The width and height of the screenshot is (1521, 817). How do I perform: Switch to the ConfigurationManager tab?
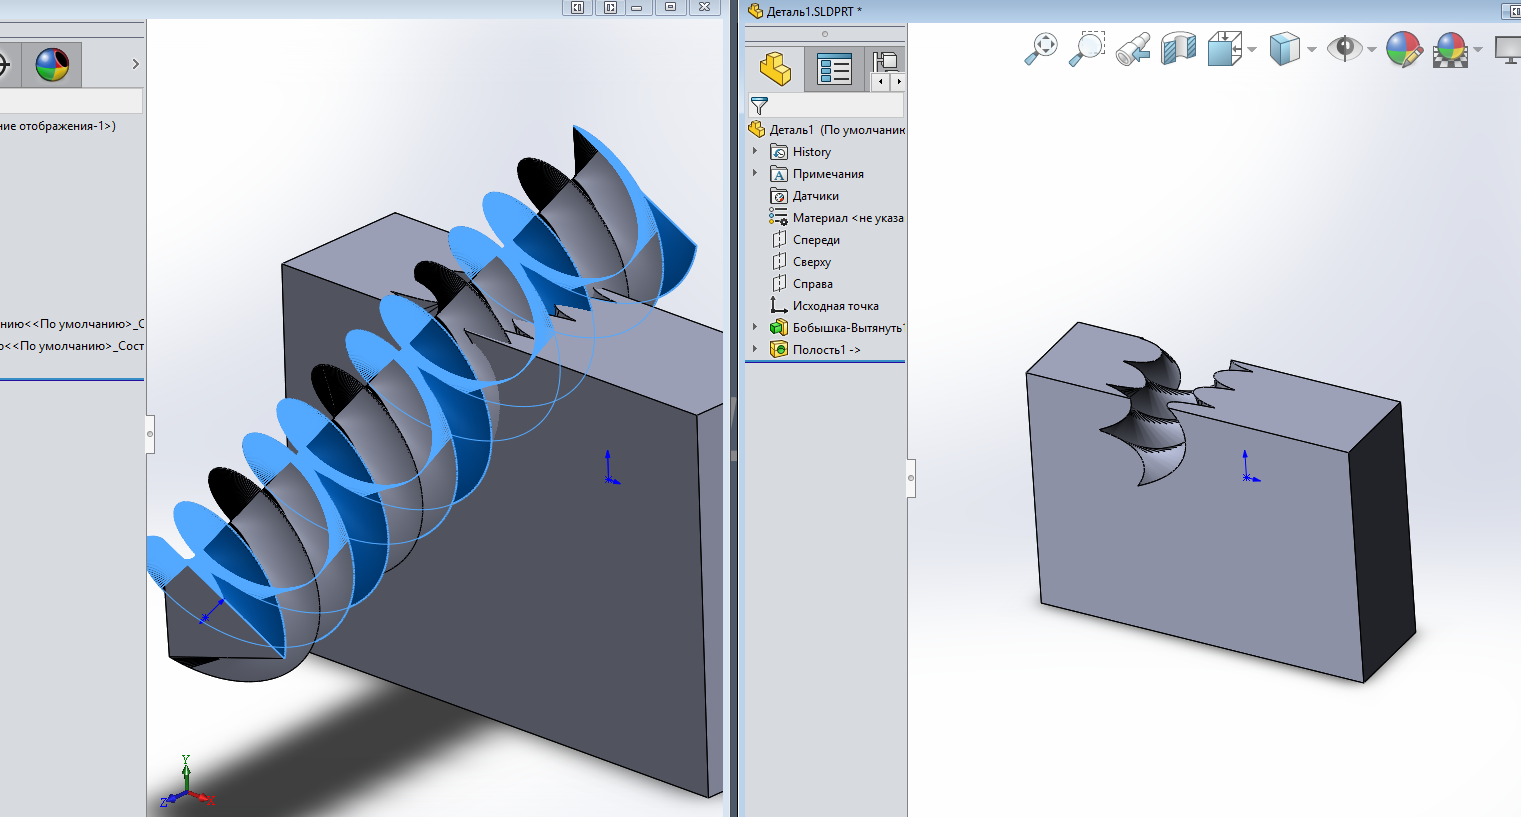coord(885,61)
